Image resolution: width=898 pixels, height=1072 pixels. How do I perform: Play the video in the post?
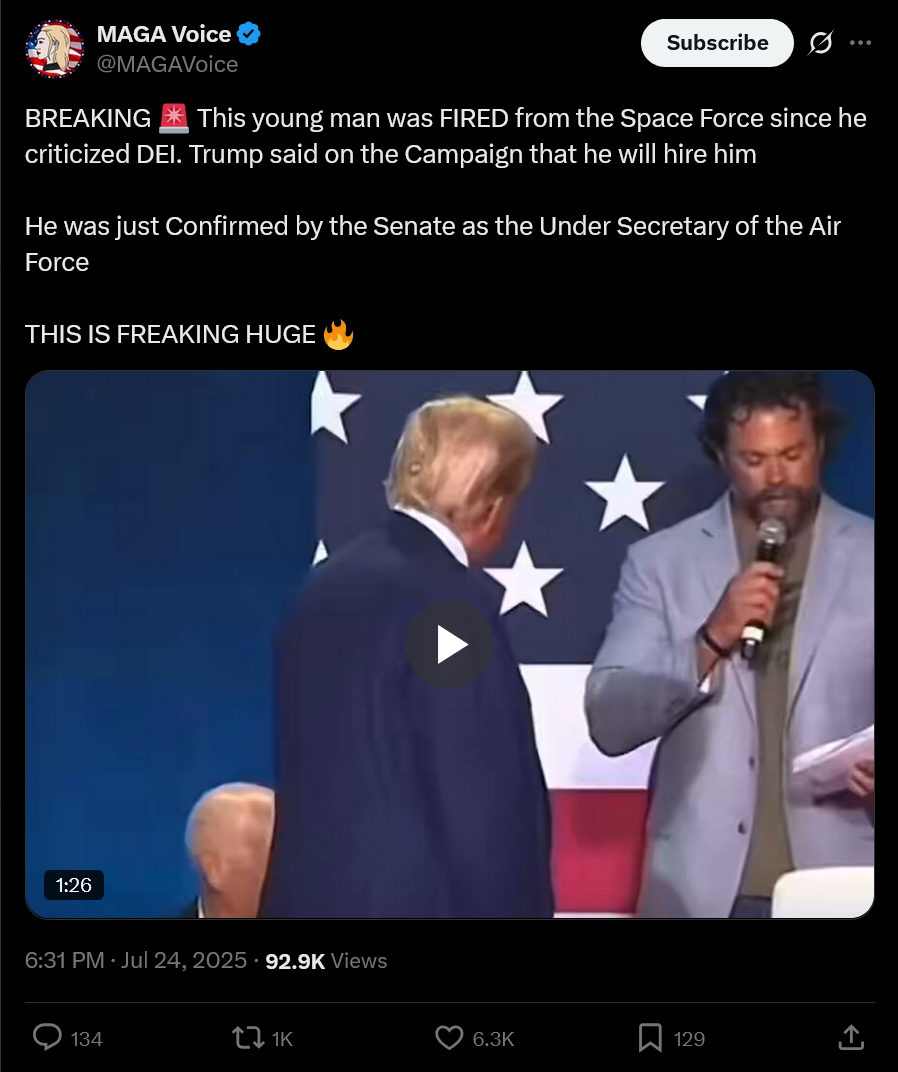[449, 645]
